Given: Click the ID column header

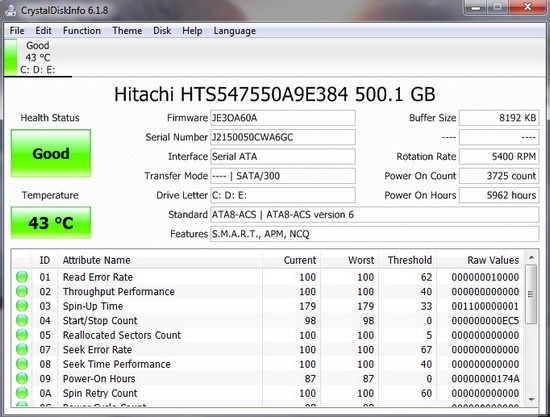Looking at the screenshot, I should click(x=45, y=260).
